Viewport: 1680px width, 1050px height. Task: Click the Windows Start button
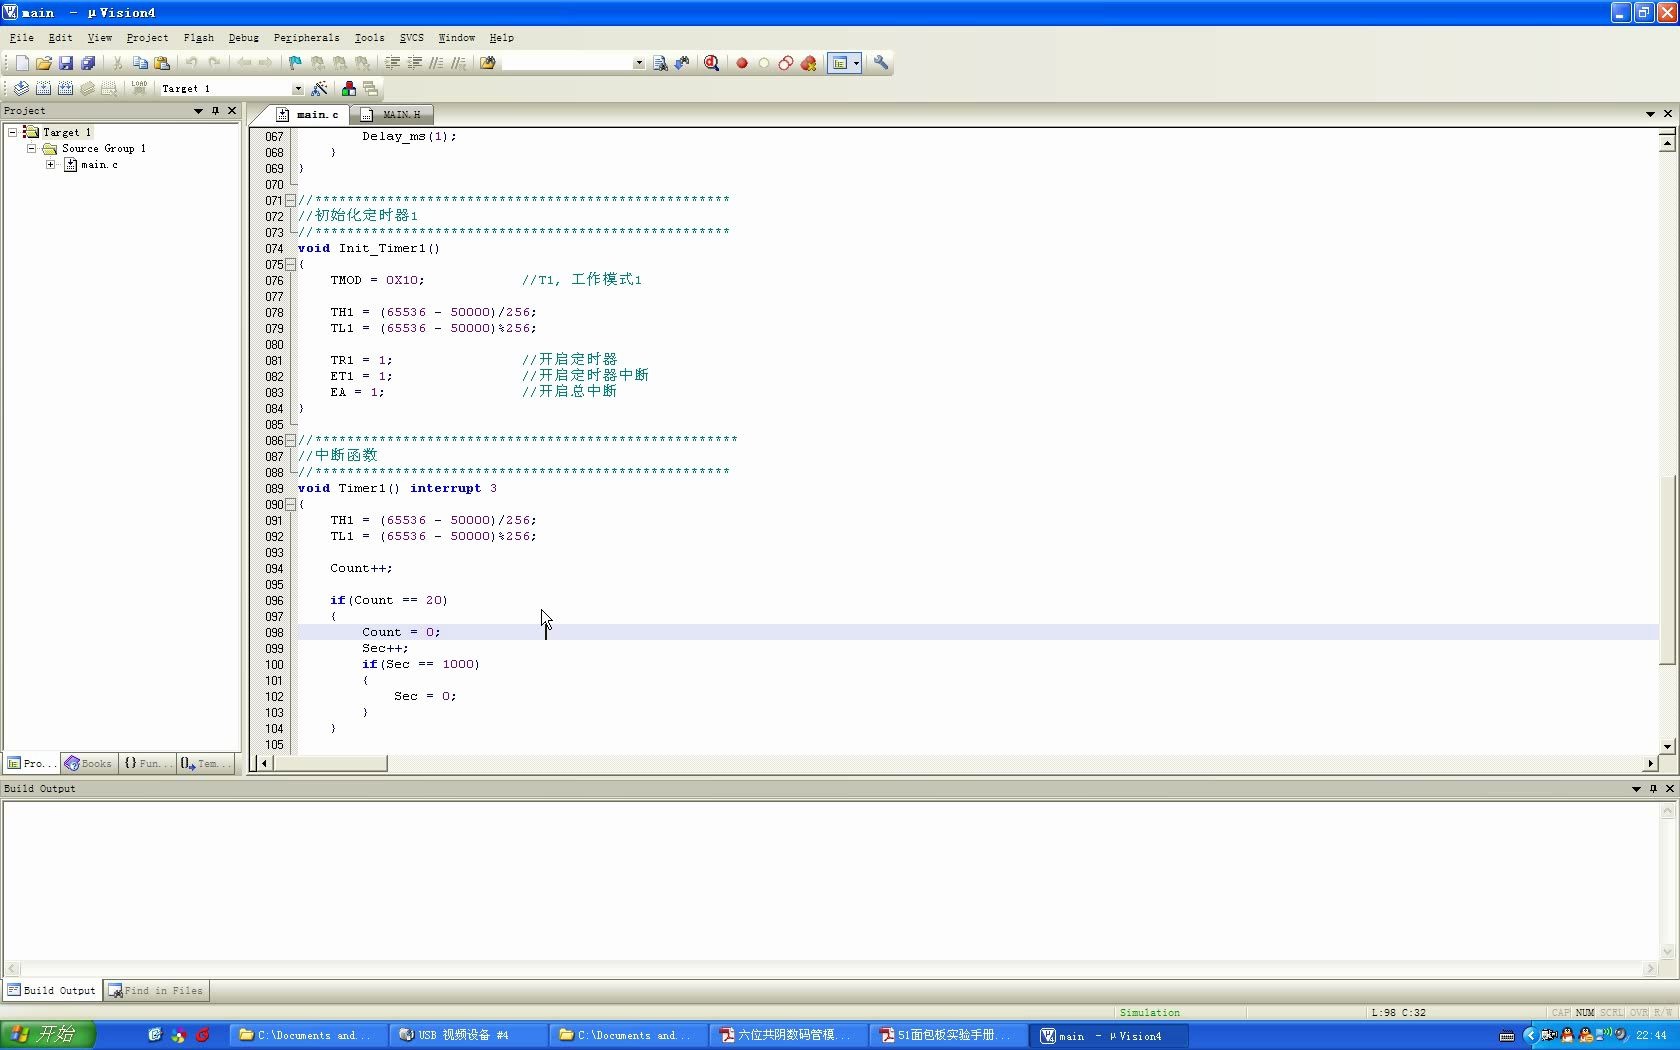click(47, 1035)
